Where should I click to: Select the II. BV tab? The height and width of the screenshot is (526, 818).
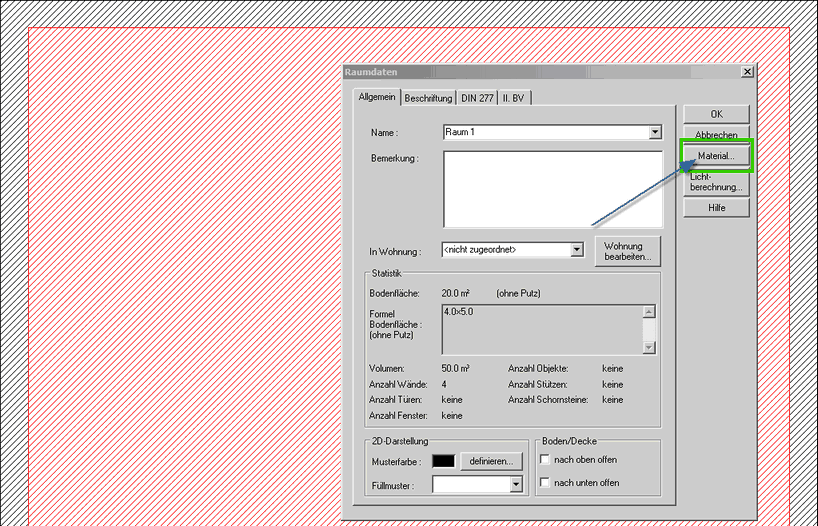tap(515, 98)
